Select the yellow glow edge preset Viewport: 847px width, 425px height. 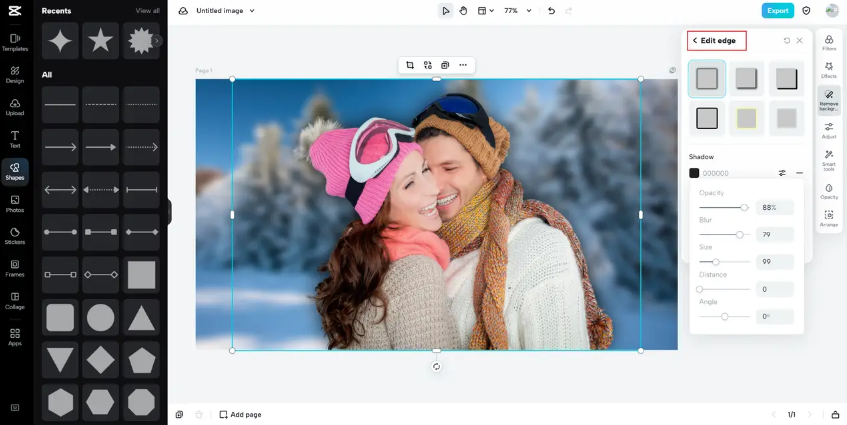(x=747, y=118)
